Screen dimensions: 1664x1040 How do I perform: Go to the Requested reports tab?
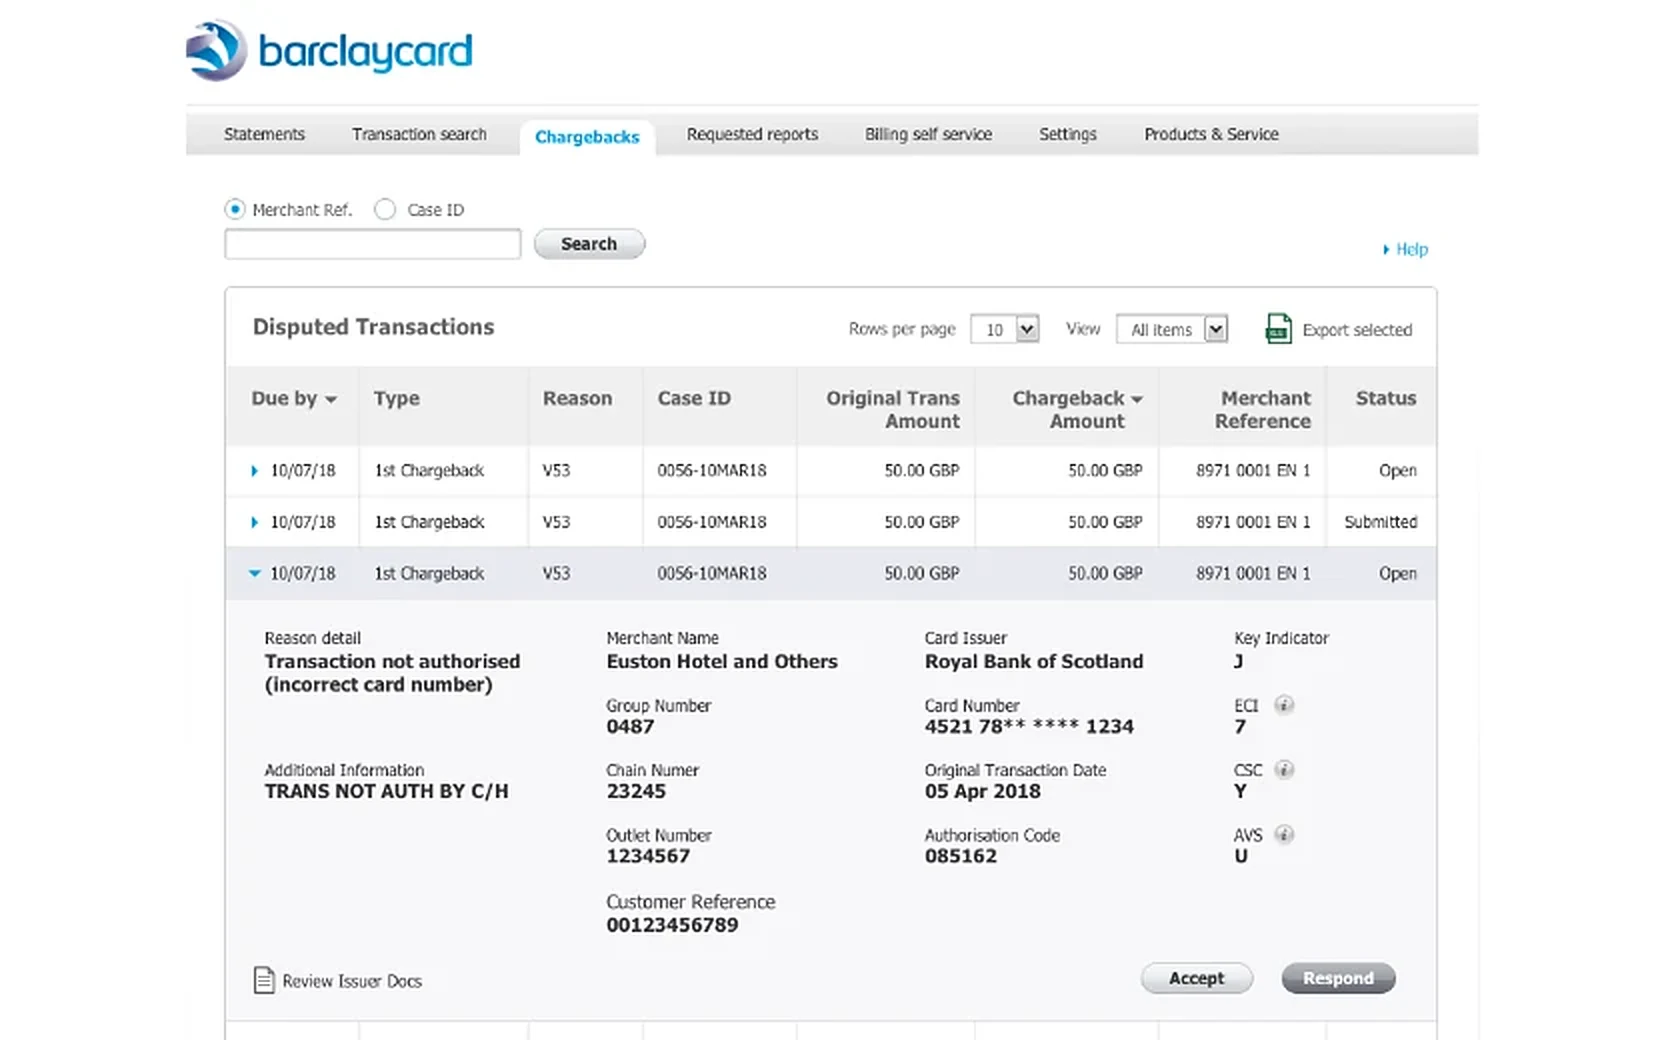(x=752, y=134)
